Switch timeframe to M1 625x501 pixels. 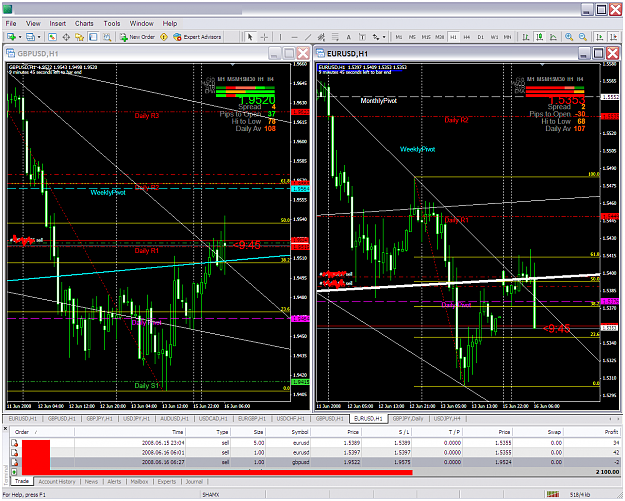(399, 37)
